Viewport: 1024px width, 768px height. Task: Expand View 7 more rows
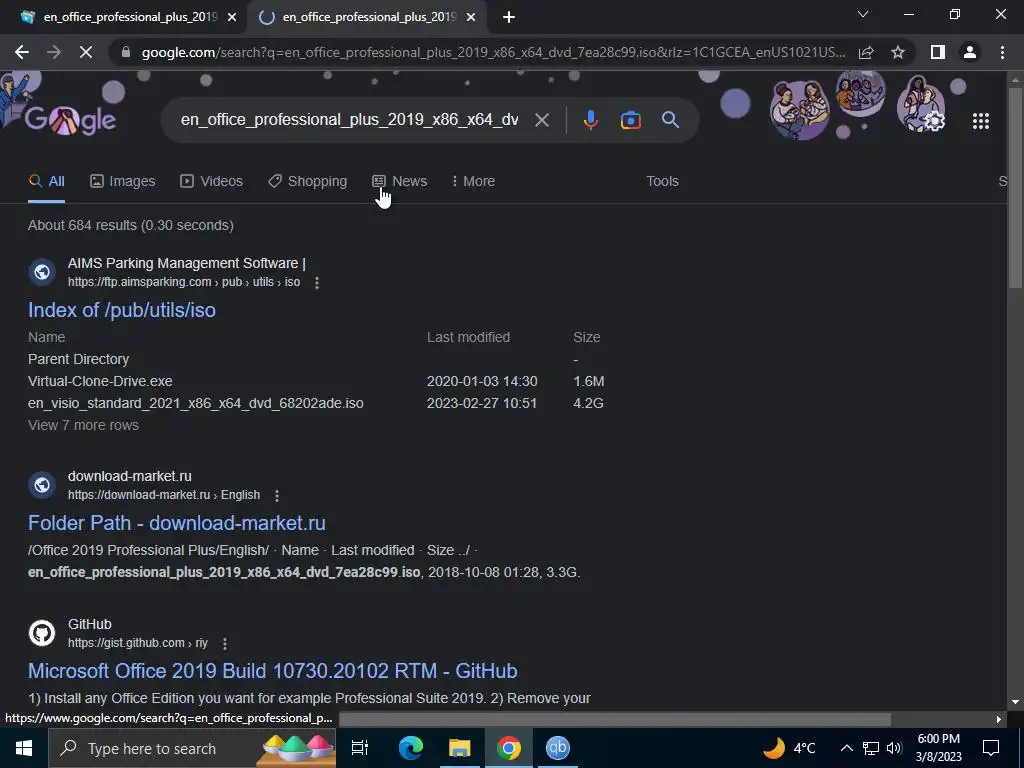point(83,425)
